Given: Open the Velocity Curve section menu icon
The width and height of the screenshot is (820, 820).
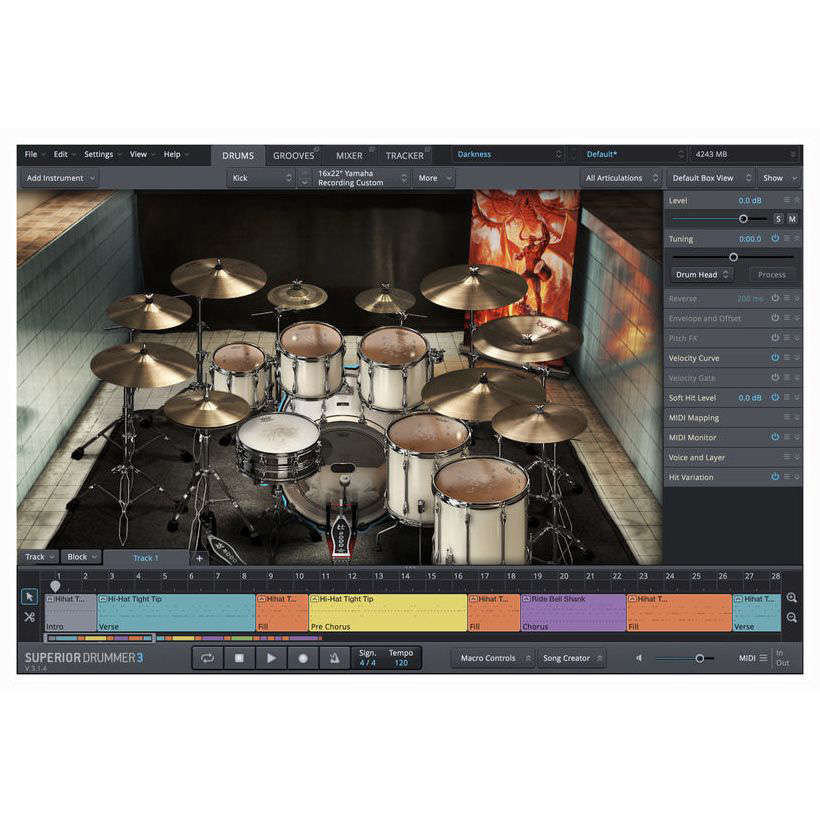Looking at the screenshot, I should tap(787, 357).
